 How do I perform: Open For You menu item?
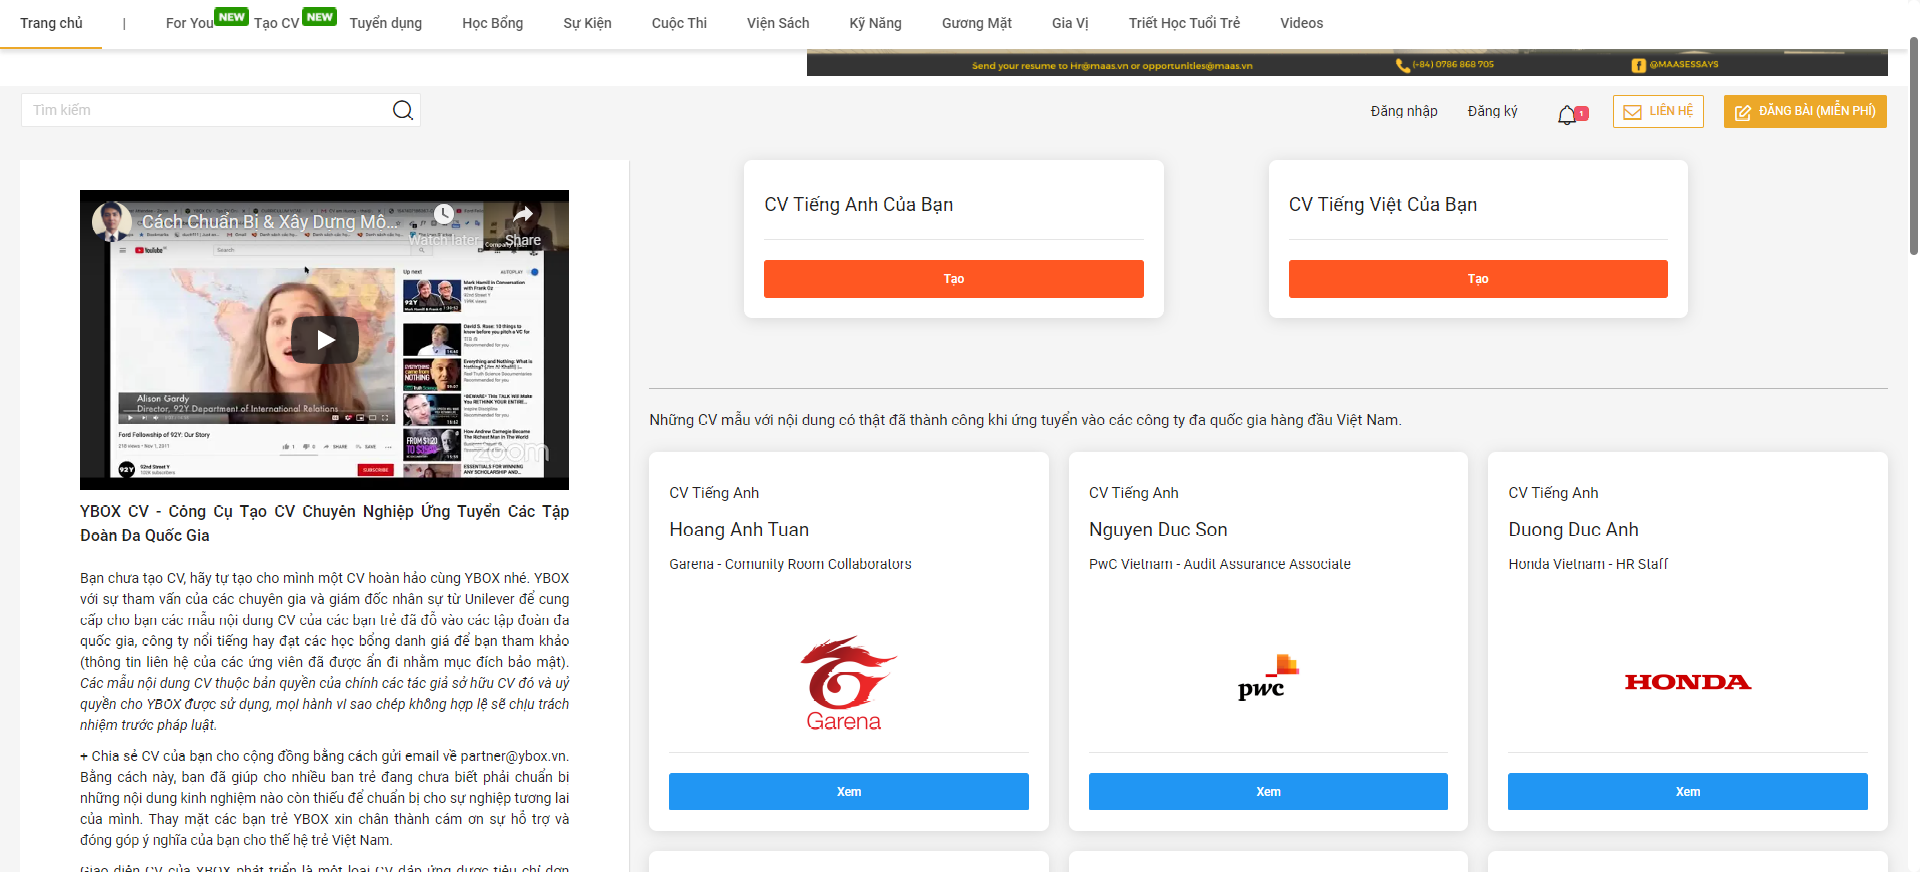pyautogui.click(x=189, y=23)
